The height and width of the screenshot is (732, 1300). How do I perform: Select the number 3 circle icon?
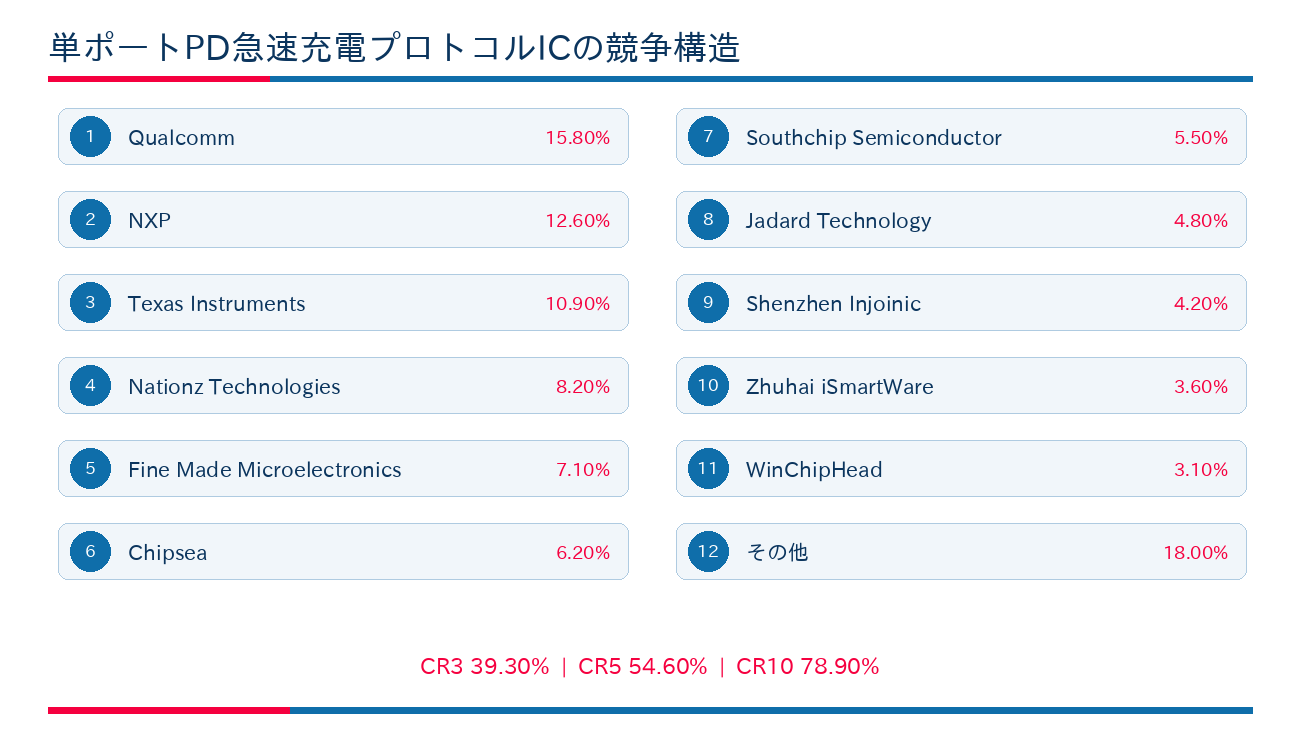click(90, 303)
